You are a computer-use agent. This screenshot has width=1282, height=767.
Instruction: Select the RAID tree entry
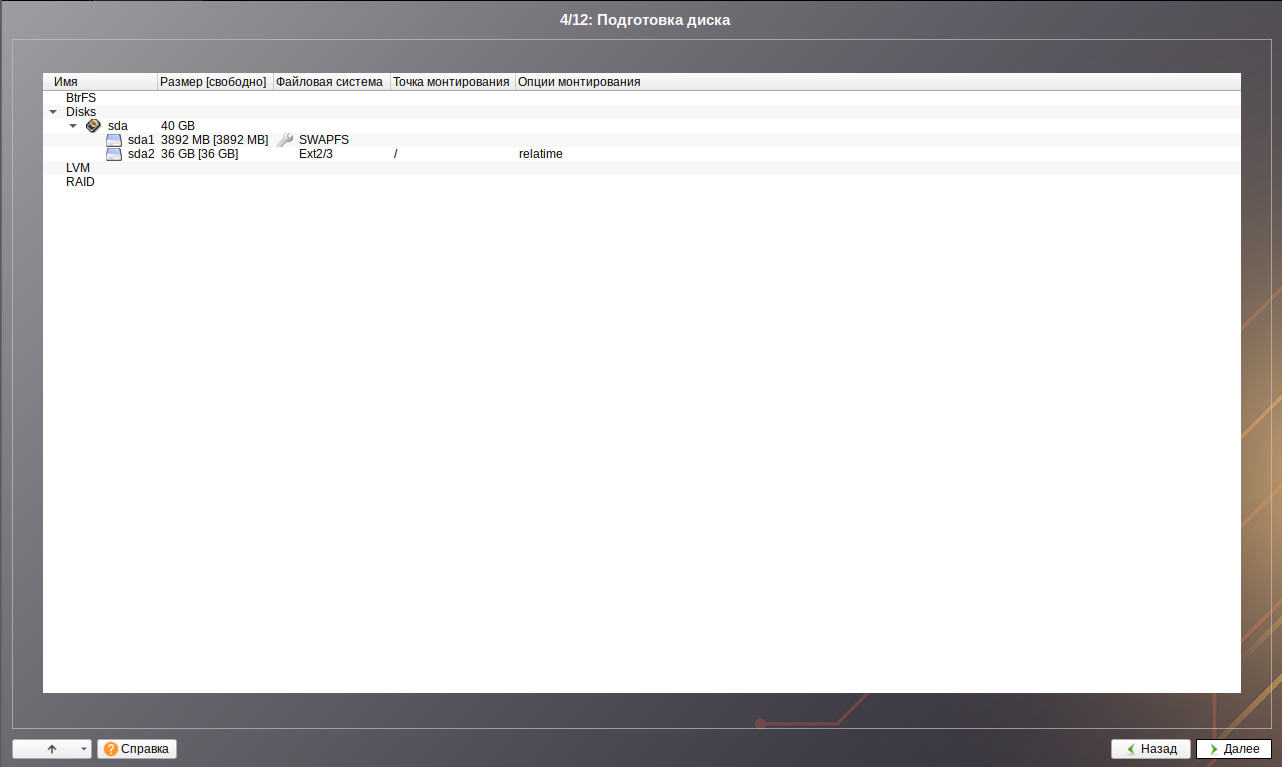pyautogui.click(x=80, y=182)
